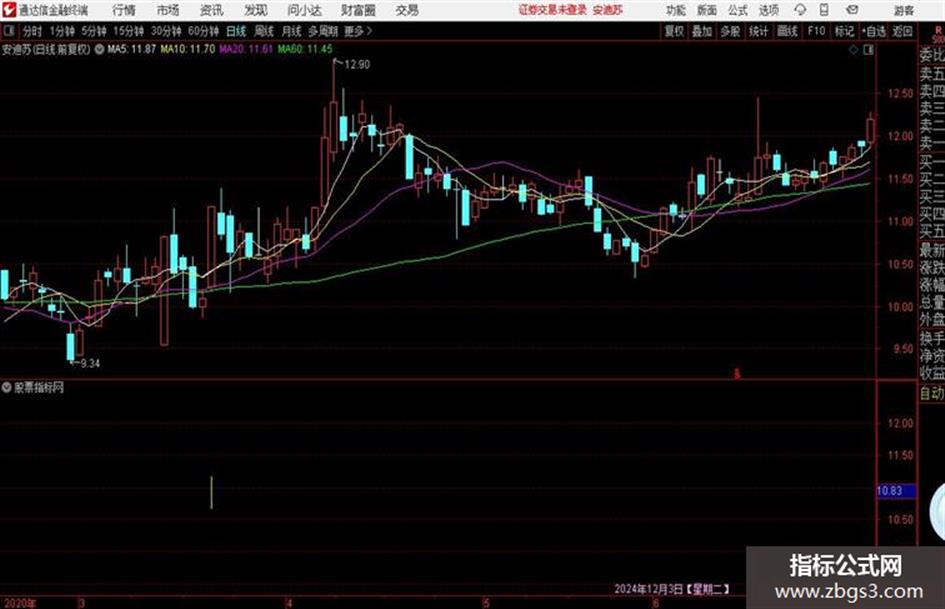Click the 股票指标网 sub-indicator label
Image resolution: width=945 pixels, height=609 pixels.
pyautogui.click(x=39, y=388)
